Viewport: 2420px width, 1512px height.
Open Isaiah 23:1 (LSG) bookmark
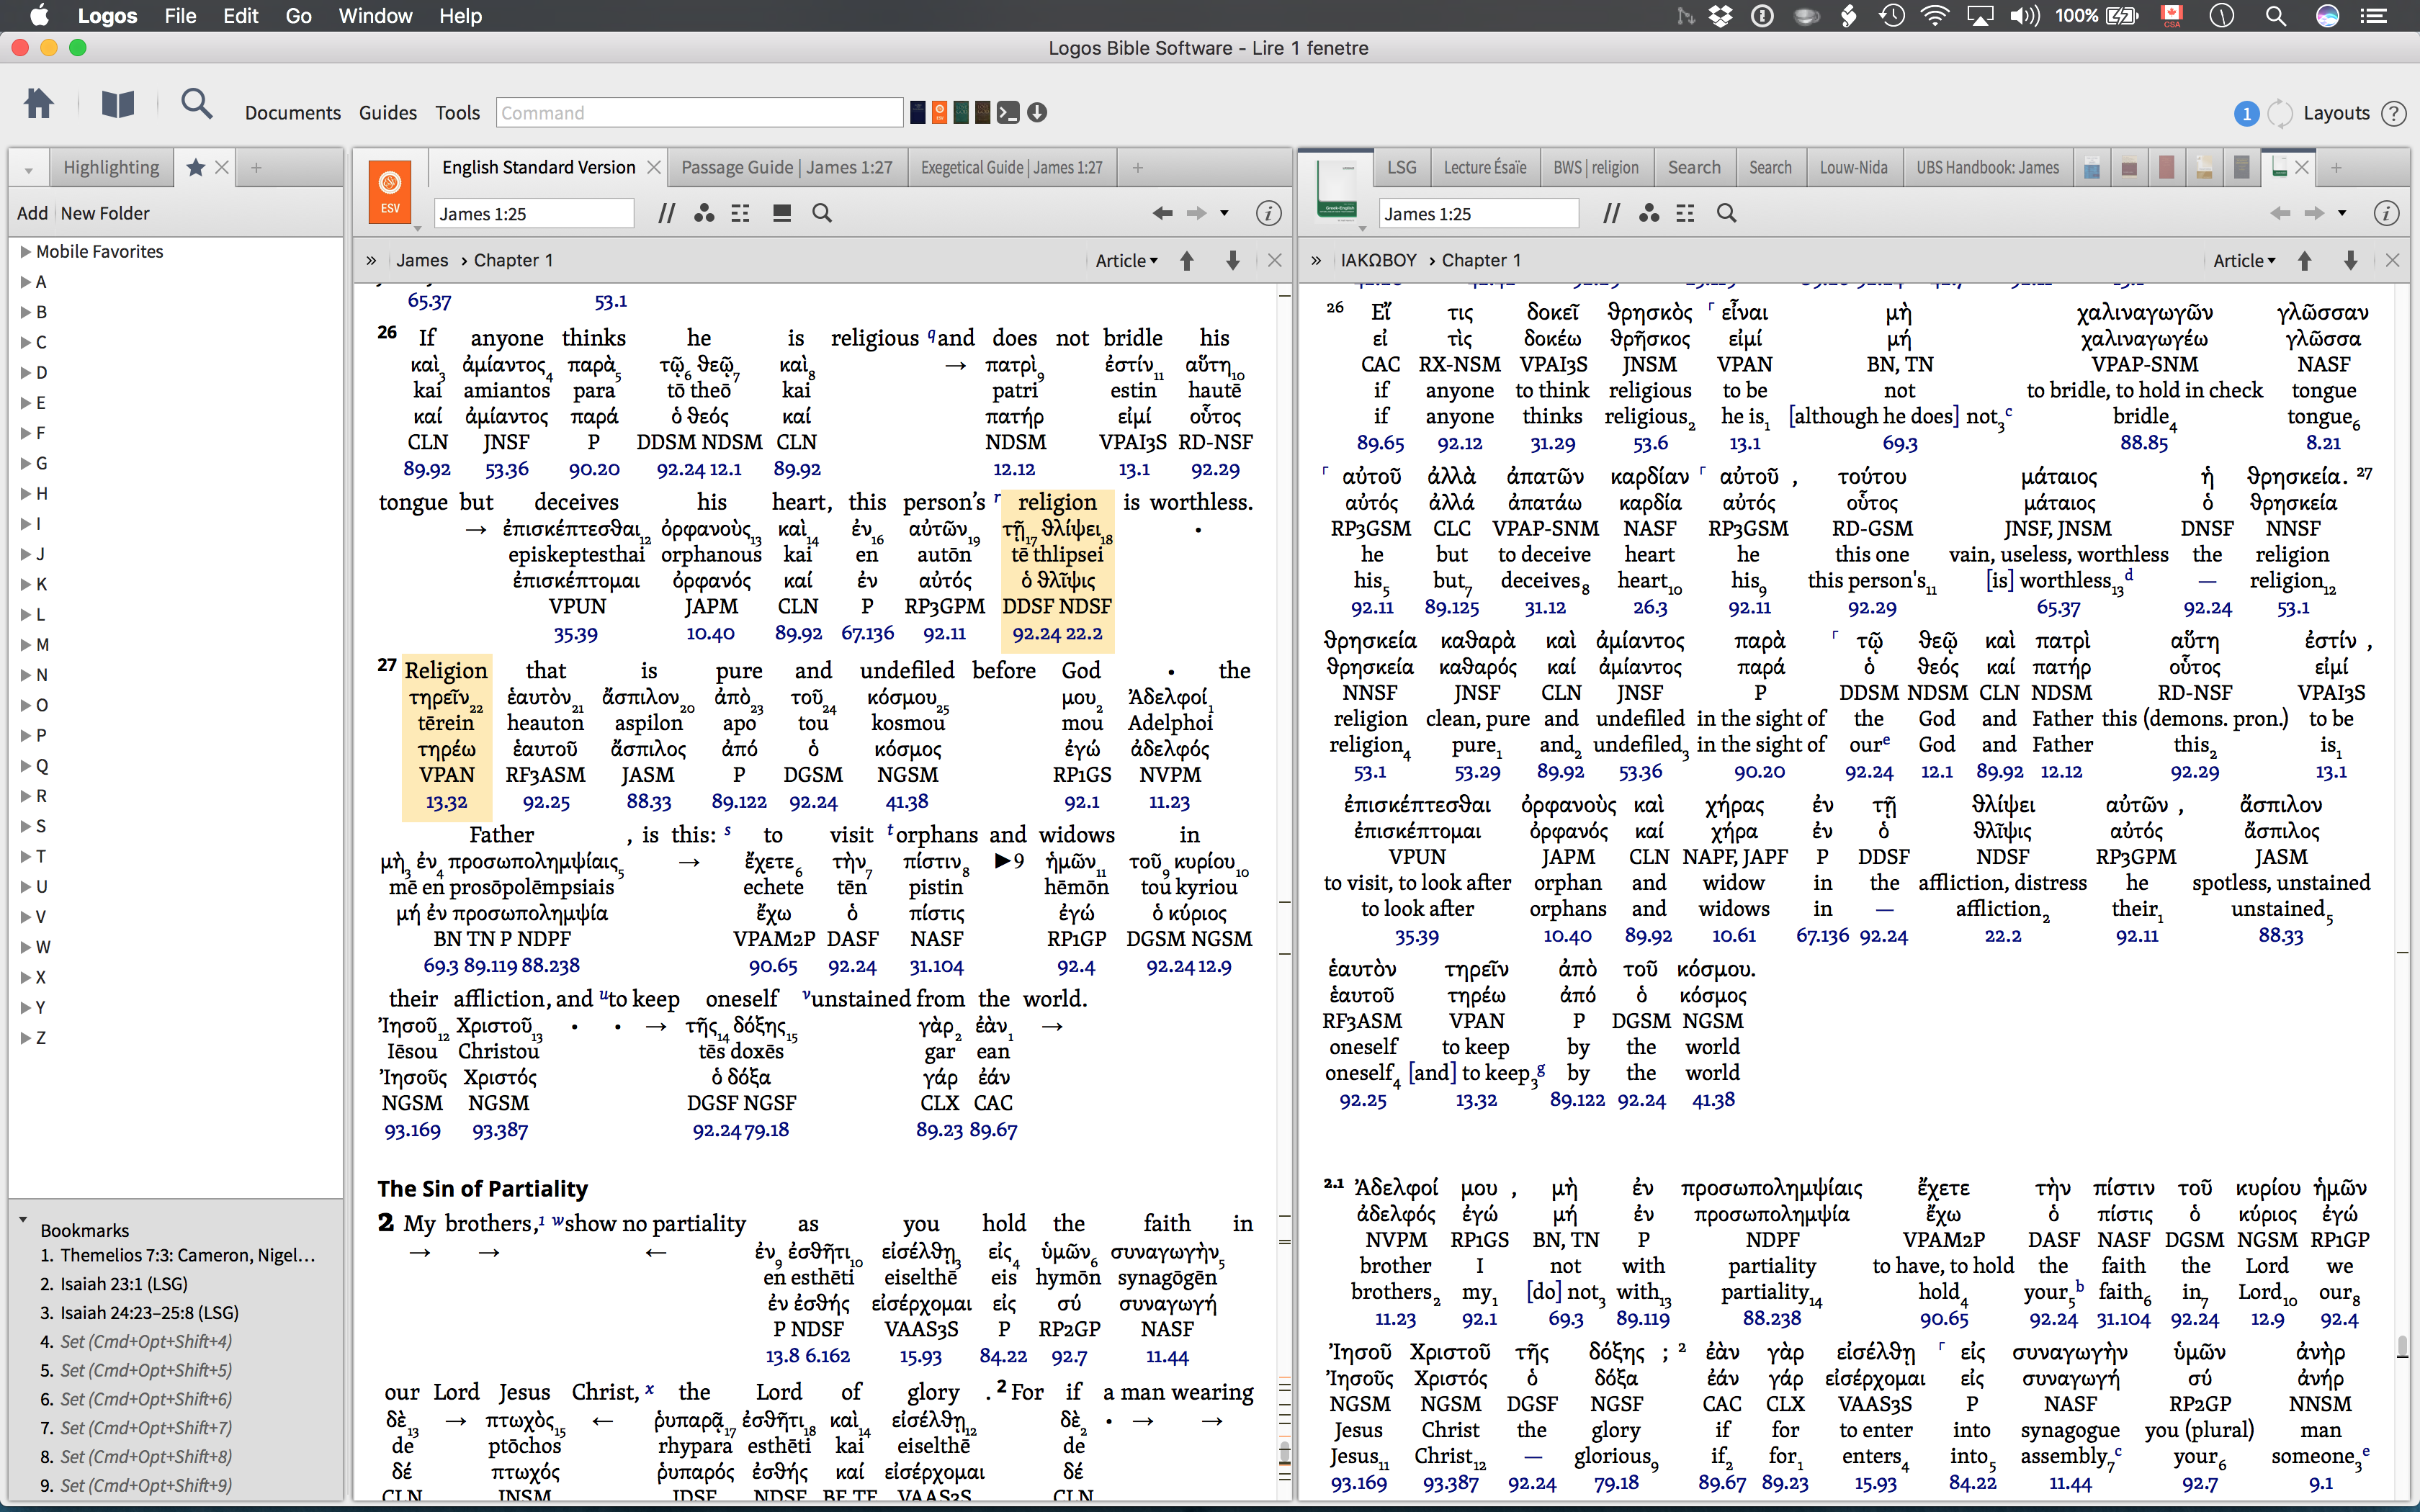click(x=123, y=1284)
